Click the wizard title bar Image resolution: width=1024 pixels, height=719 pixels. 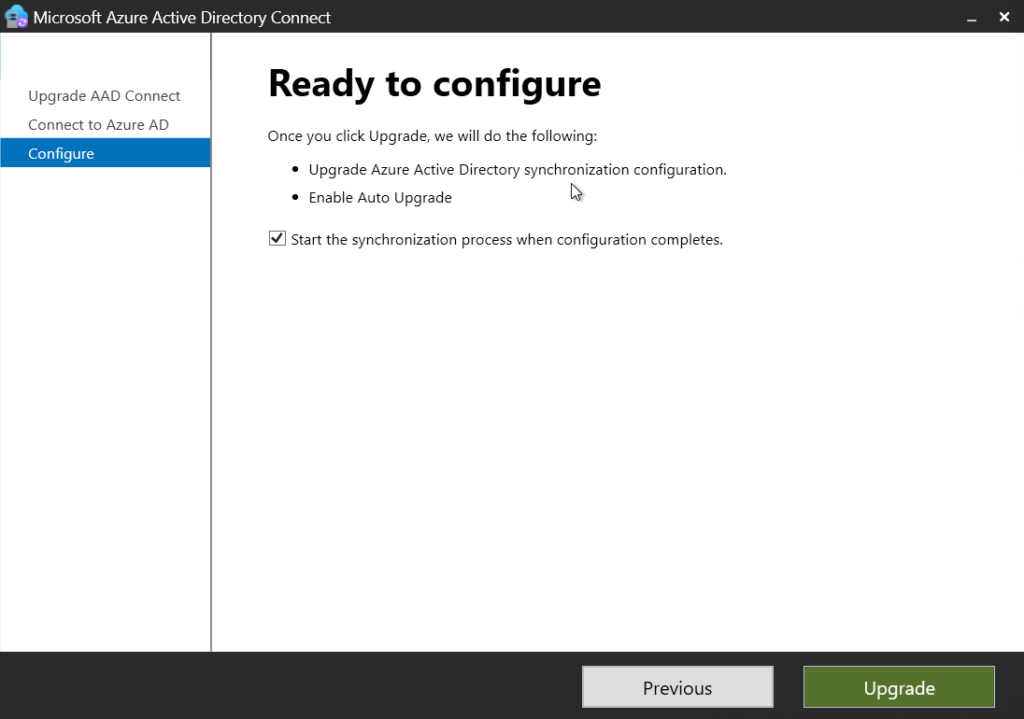pos(500,17)
